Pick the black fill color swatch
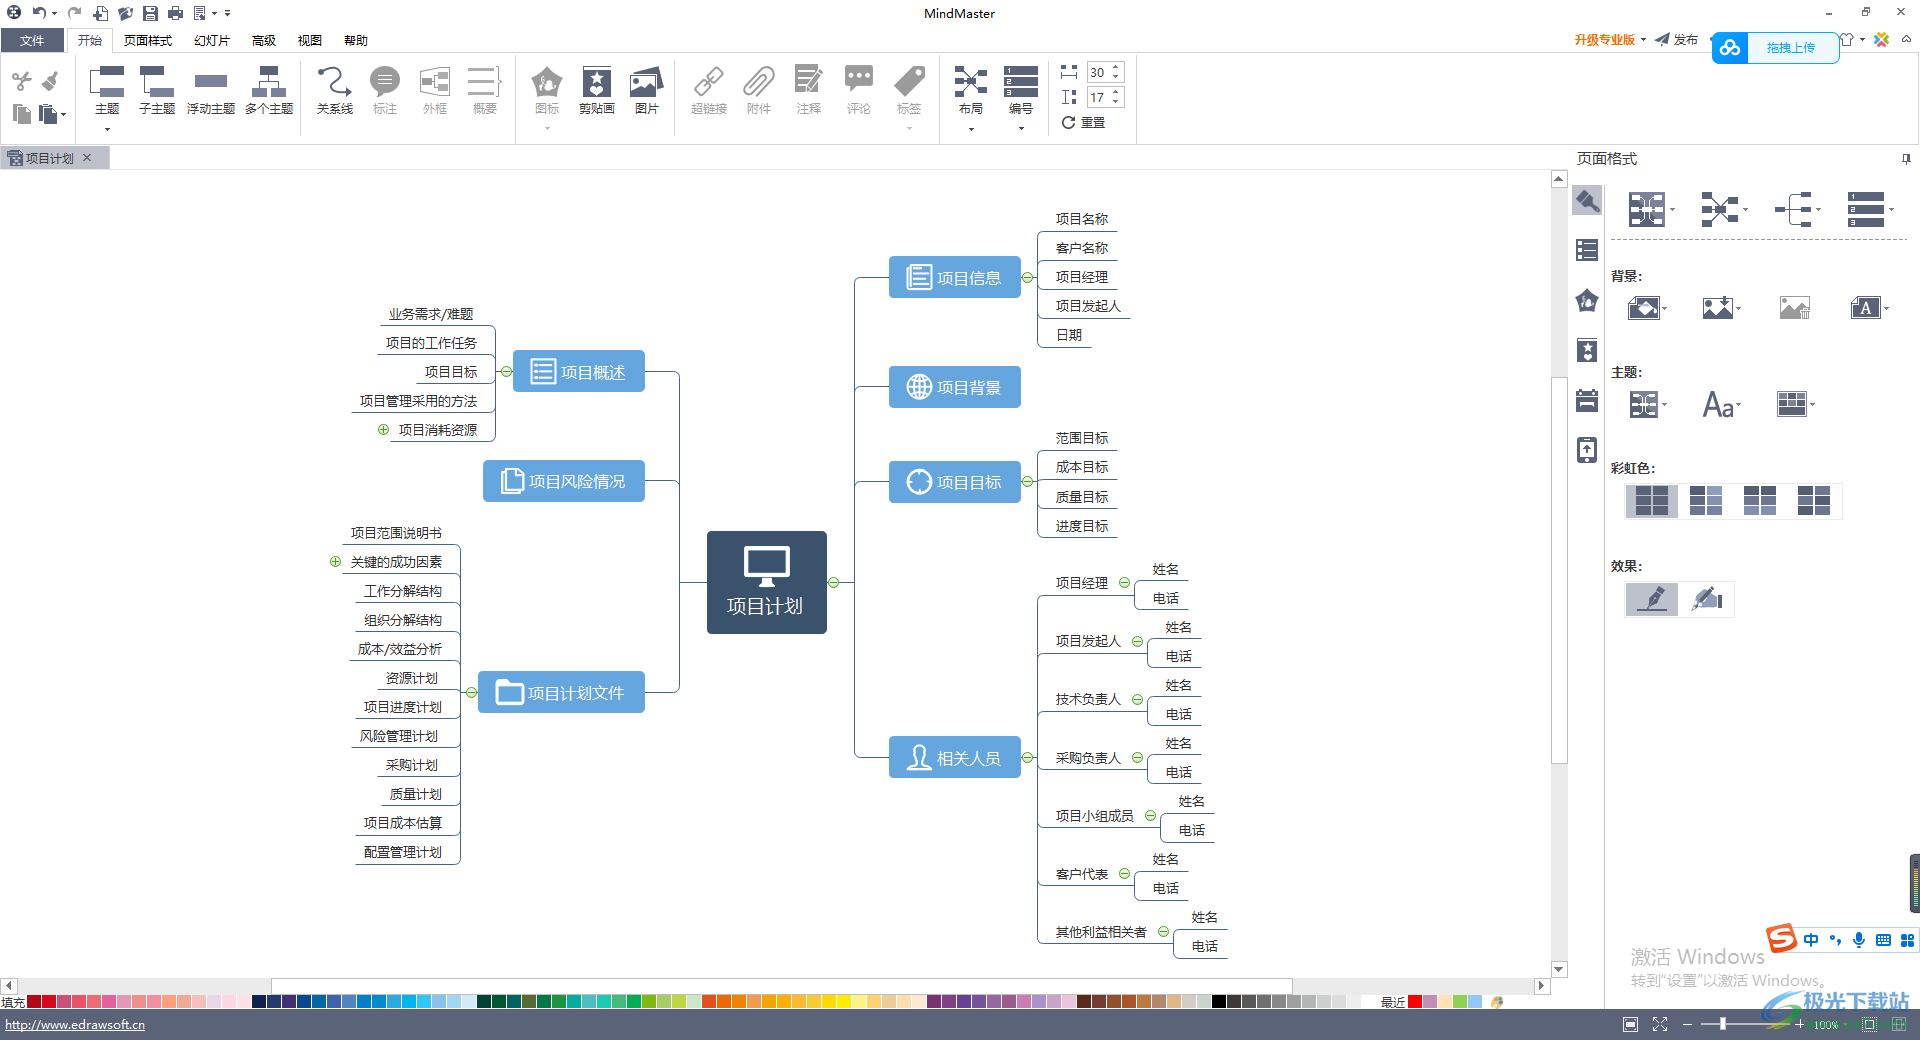 [x=1219, y=1001]
